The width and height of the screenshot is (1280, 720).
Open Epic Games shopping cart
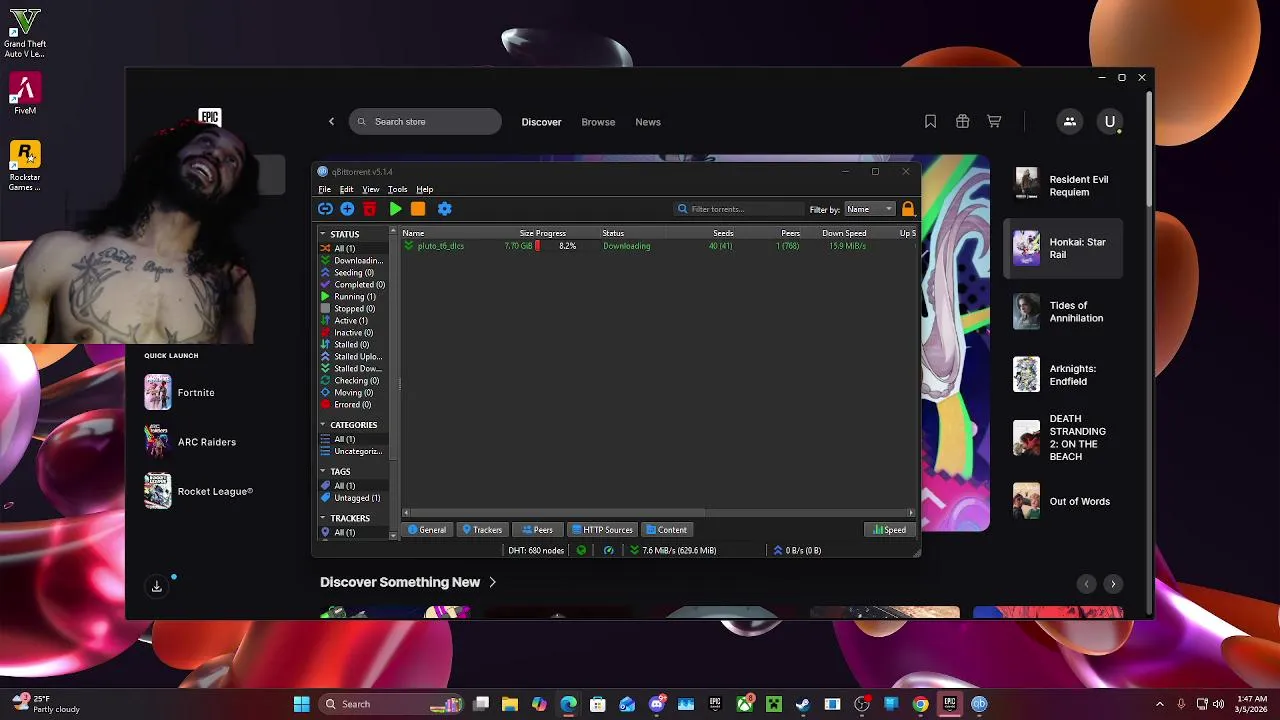[994, 122]
